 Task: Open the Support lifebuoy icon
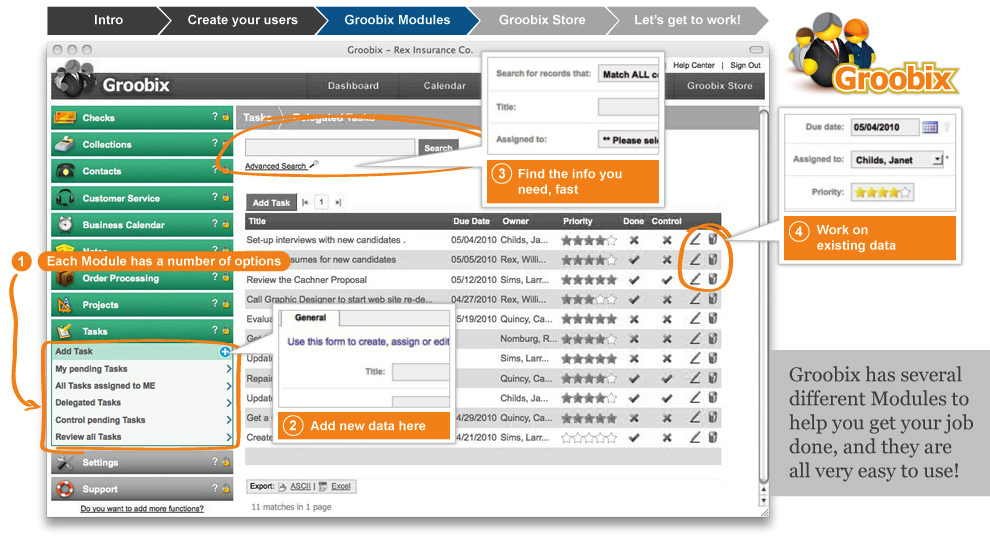pos(66,489)
